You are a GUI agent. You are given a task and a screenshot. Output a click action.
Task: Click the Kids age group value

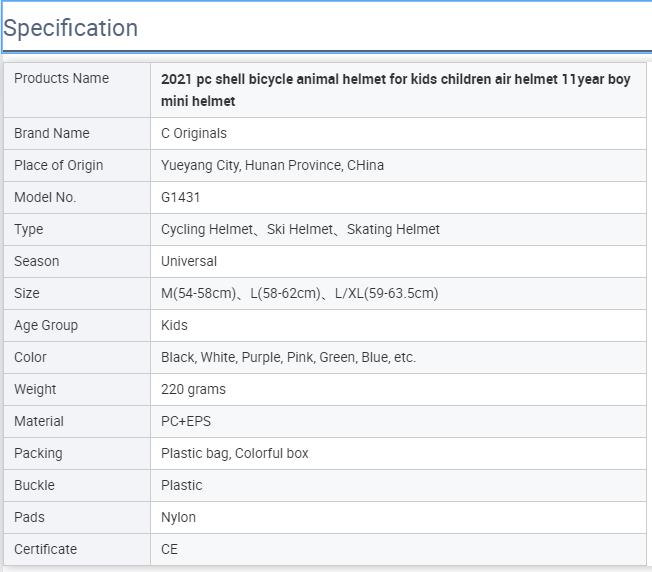(174, 325)
